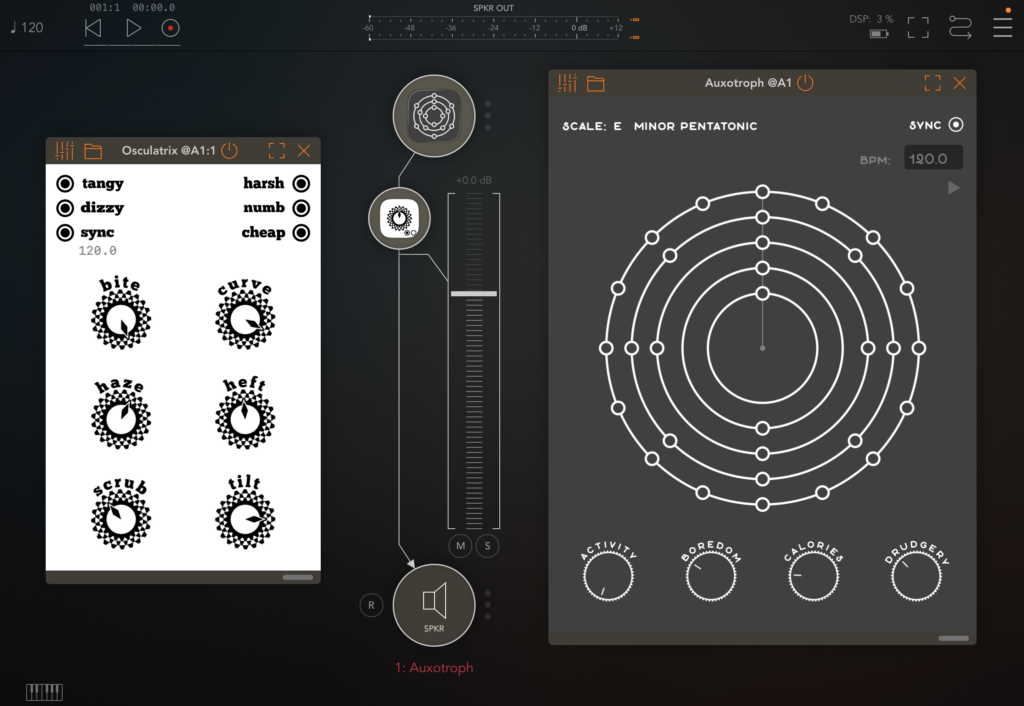1024x706 pixels.
Task: Open the 1: Auxotroph channel label
Action: tap(434, 667)
